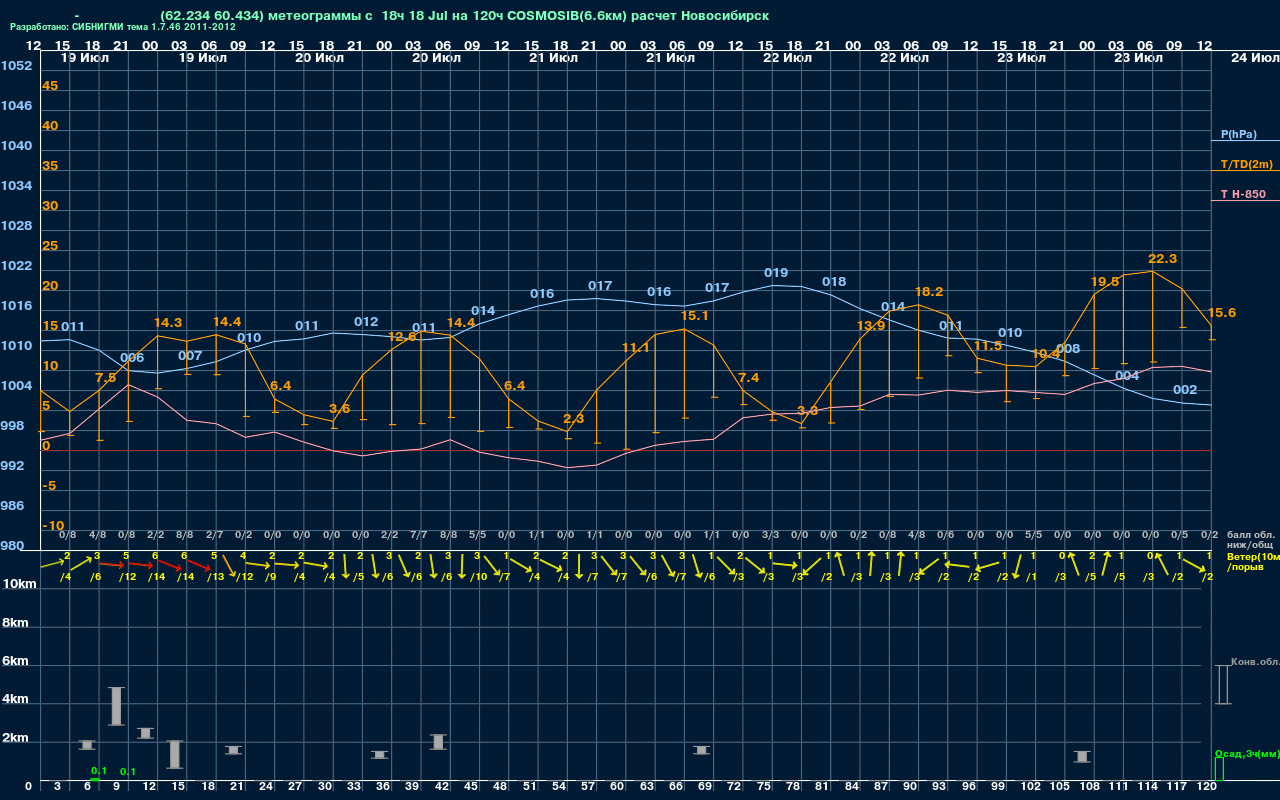Click the temperature label 11.1

click(x=636, y=348)
